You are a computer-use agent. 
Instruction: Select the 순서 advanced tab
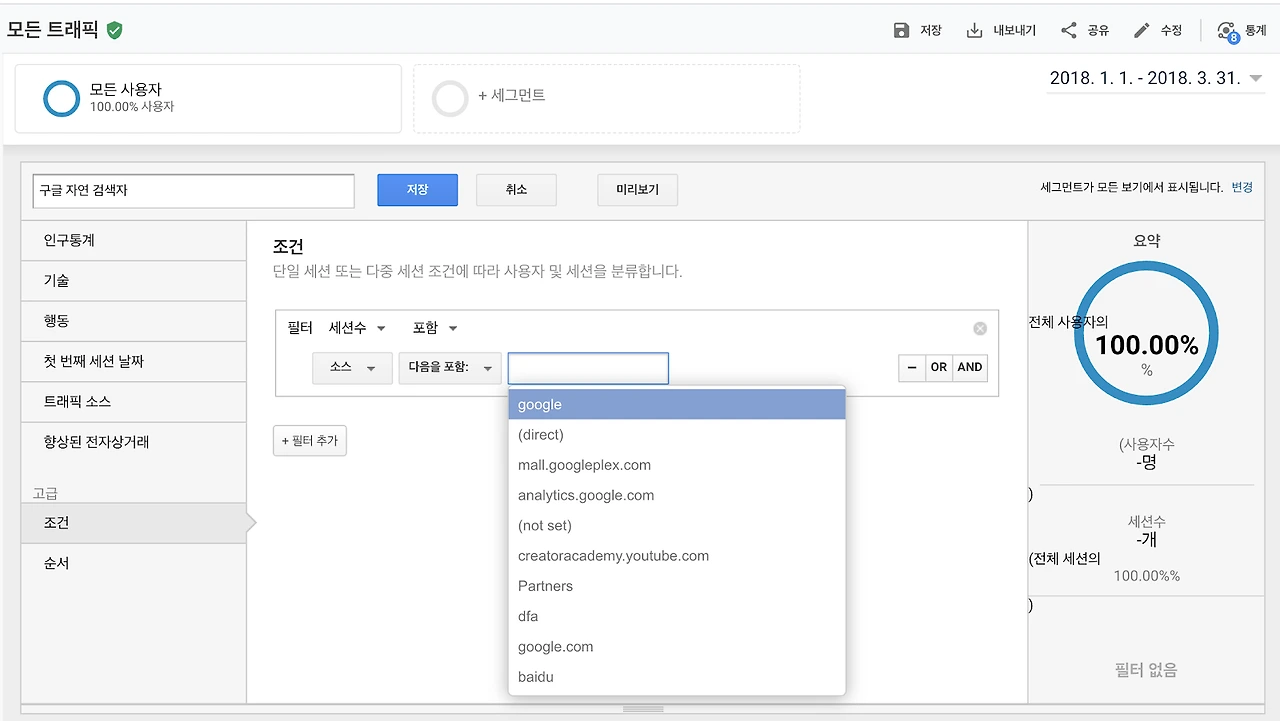[x=134, y=563]
